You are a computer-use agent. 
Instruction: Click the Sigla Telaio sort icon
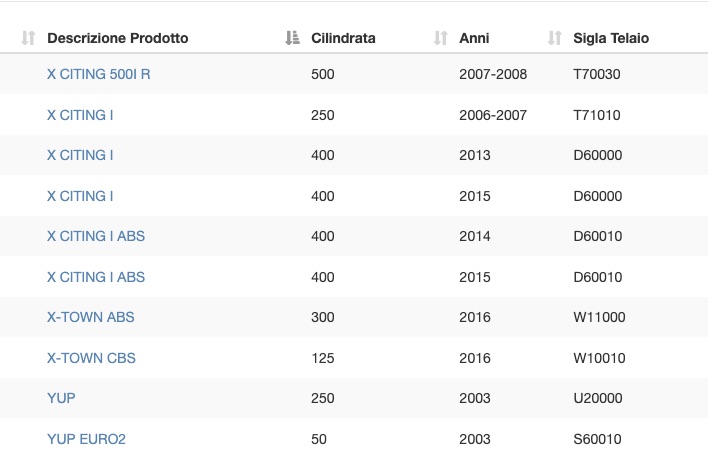554,38
